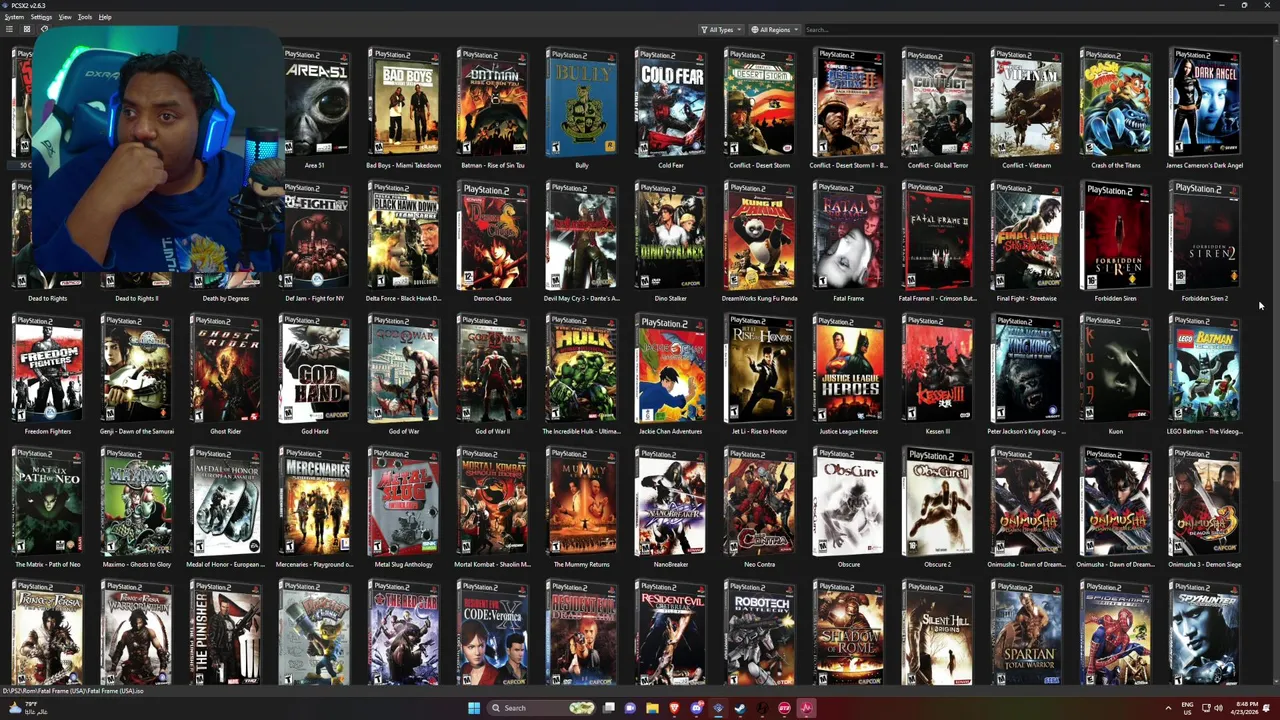Select The Matrix - Path of Neo cover
Image resolution: width=1280 pixels, height=720 pixels.
[48, 502]
